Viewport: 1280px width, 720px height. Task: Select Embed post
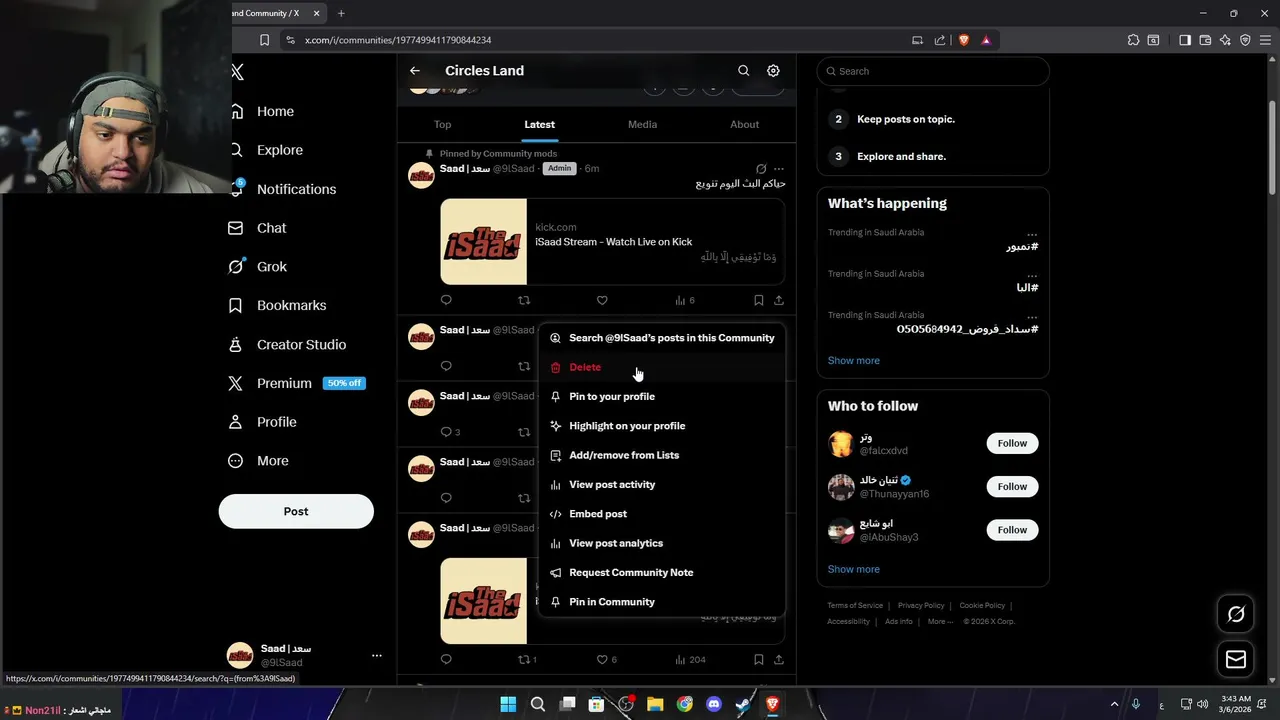pos(661,514)
